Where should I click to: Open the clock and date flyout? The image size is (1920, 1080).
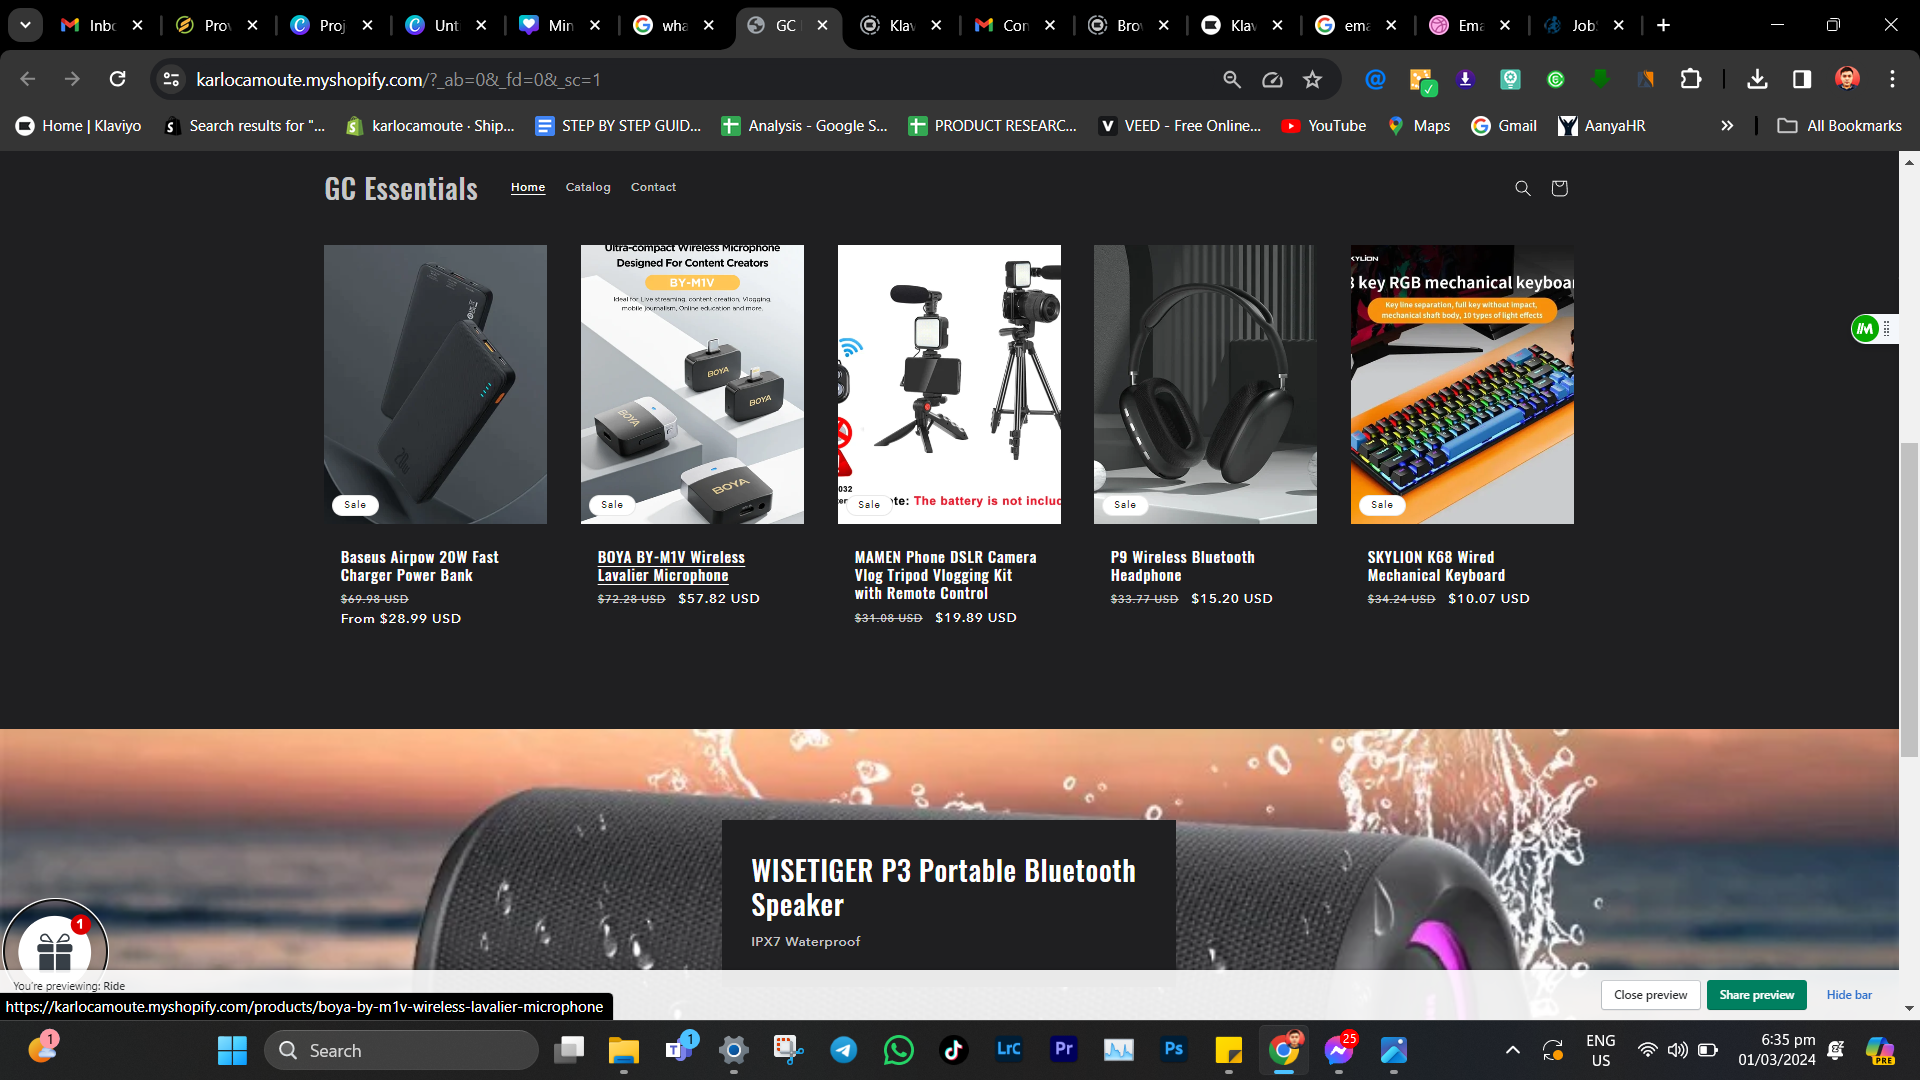click(x=1777, y=1050)
